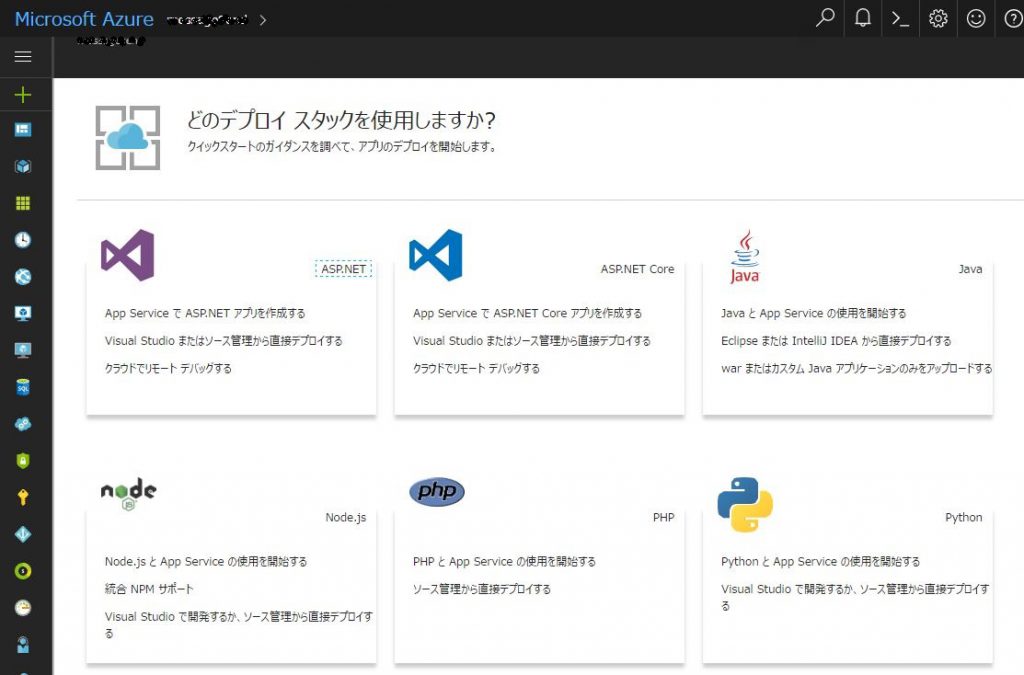Screen dimensions: 1024x675
Task: Open the portal settings gear
Action: click(x=938, y=18)
